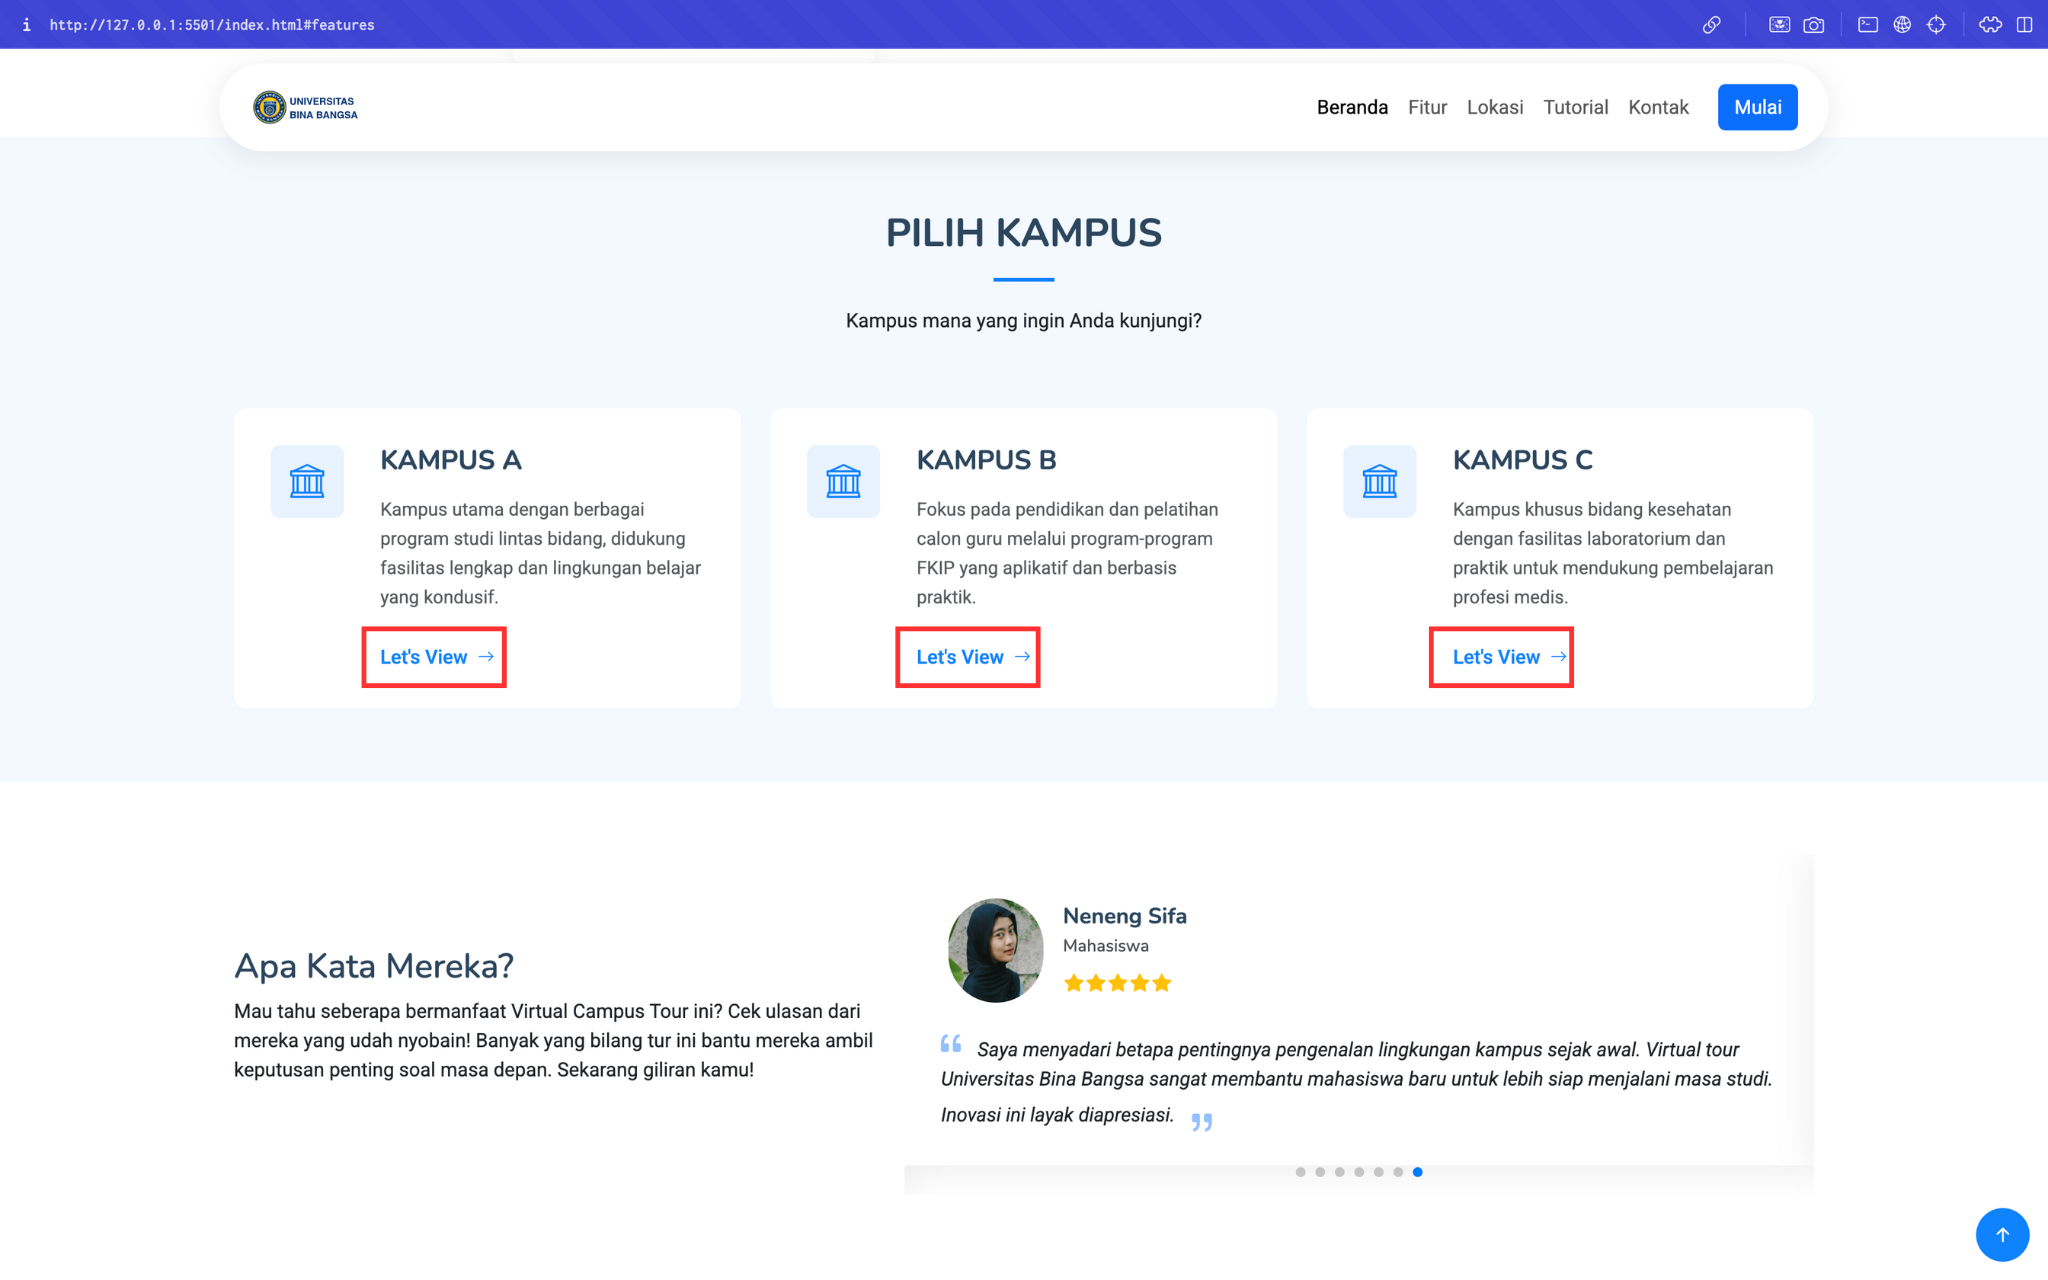Click the Kampus B building icon

tap(843, 481)
